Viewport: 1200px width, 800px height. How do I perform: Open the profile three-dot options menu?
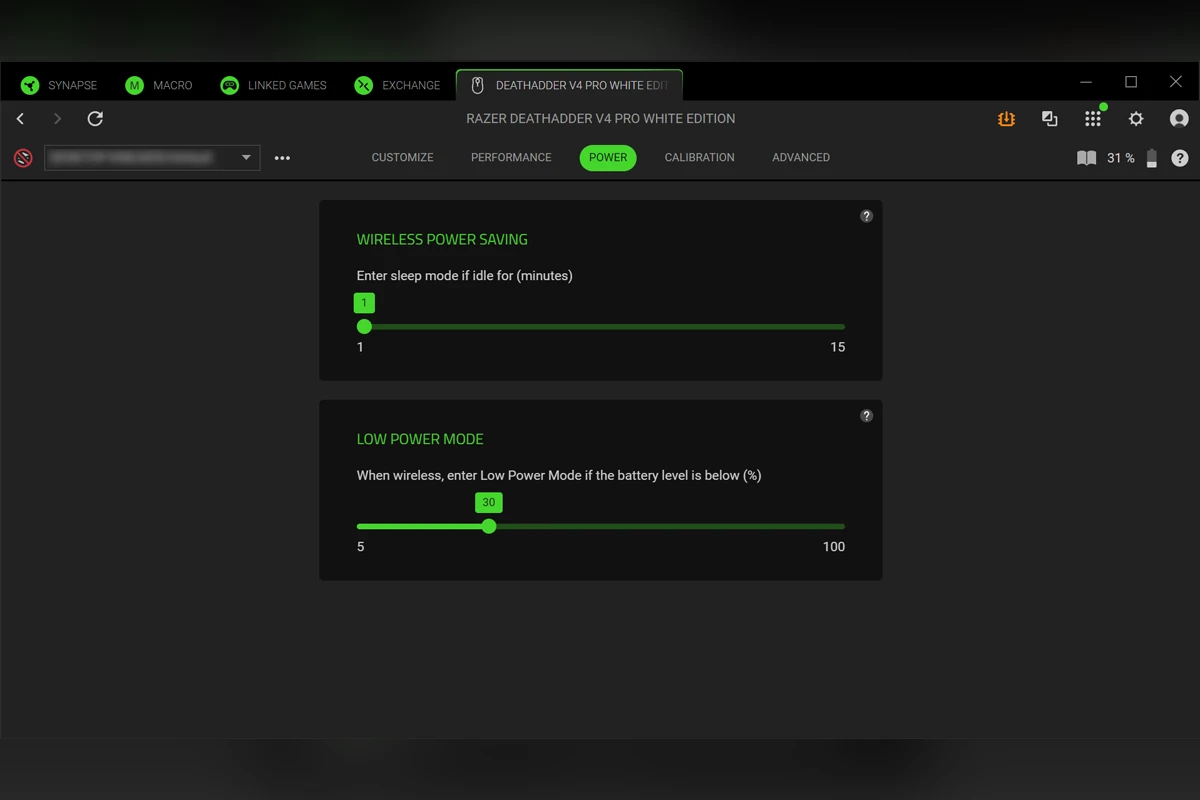282,158
